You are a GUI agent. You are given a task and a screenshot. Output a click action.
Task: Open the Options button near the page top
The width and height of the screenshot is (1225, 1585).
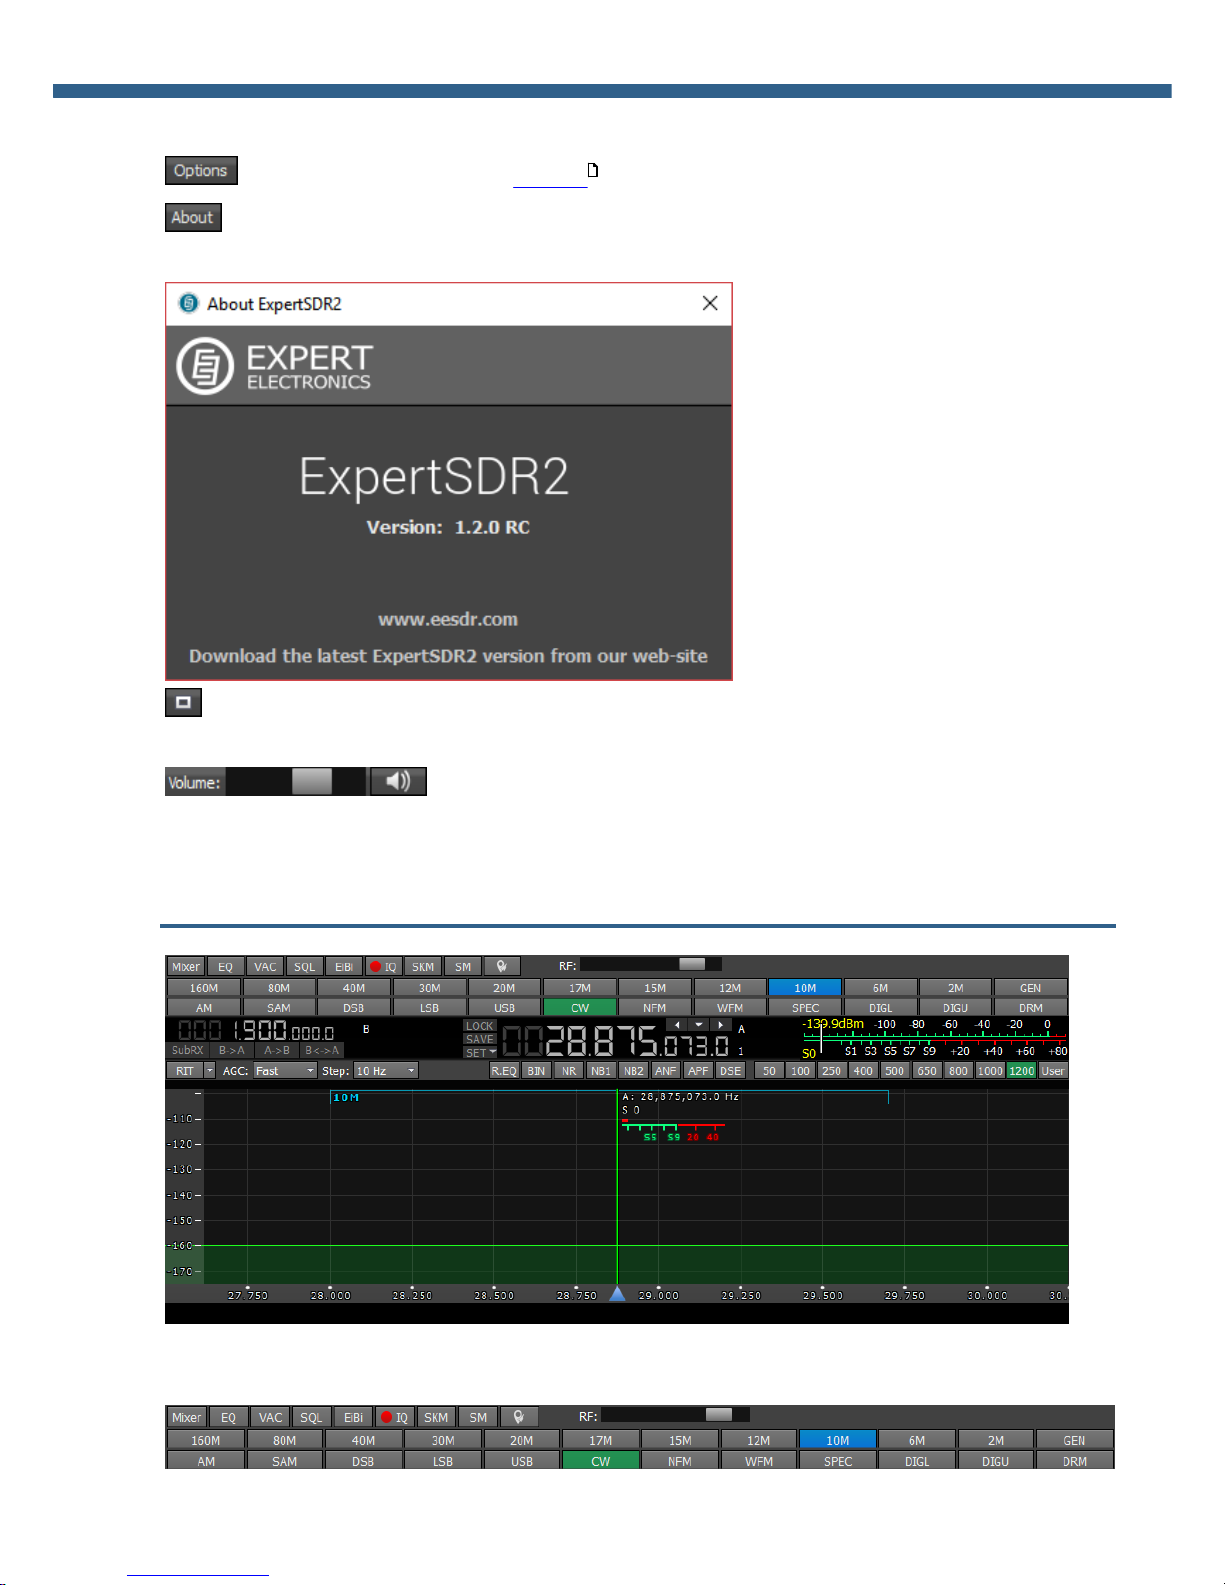pos(201,171)
